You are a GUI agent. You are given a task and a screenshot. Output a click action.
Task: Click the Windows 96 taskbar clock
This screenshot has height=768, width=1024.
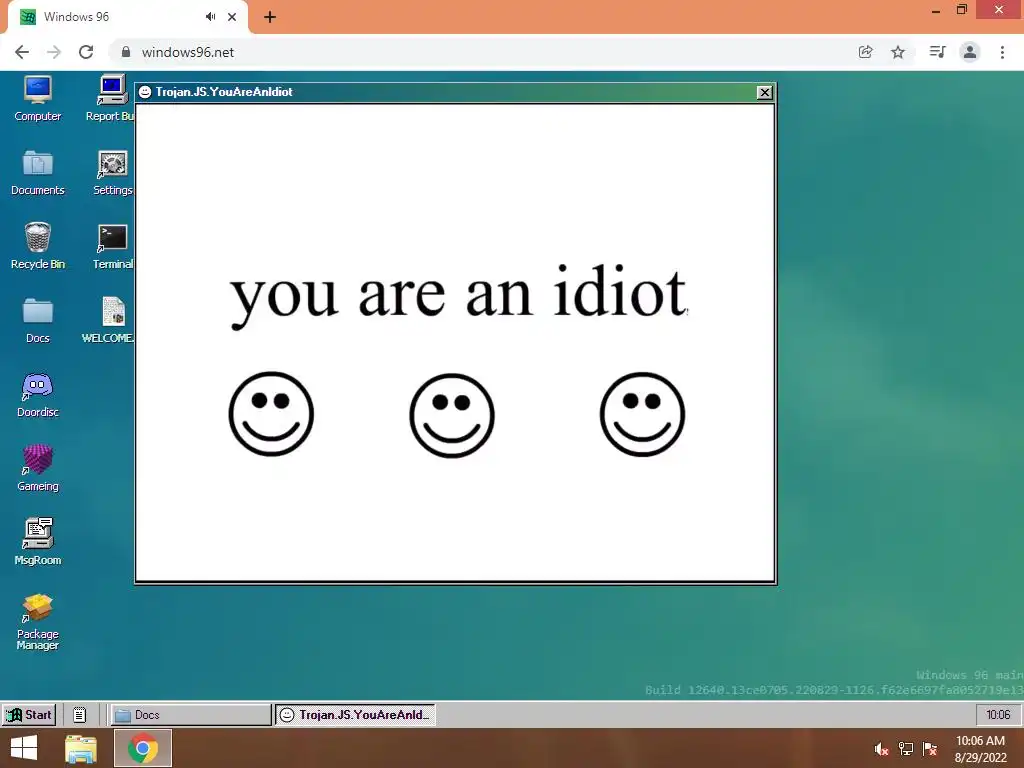tap(998, 714)
